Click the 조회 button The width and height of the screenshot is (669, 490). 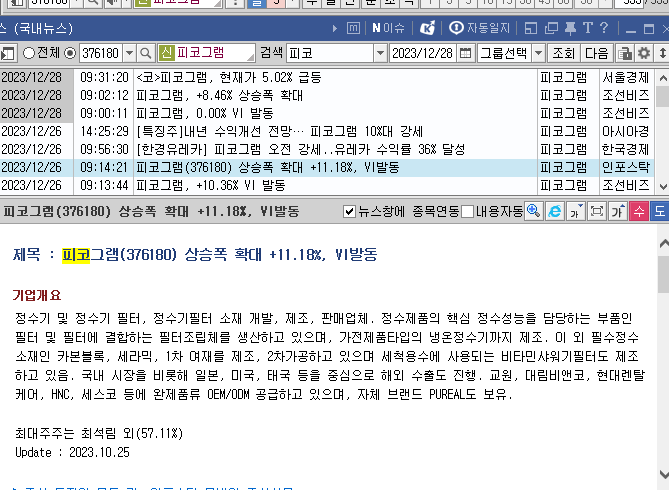coord(564,53)
